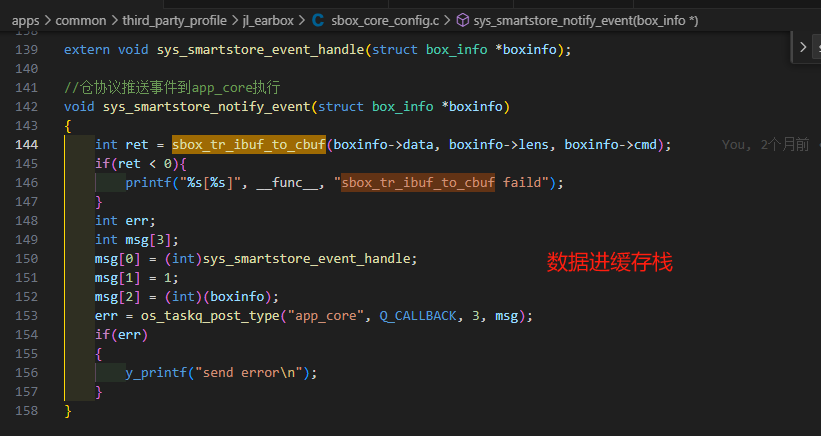Expand the chevron panel at top right
Viewport: 821px width, 436px height.
[803, 47]
